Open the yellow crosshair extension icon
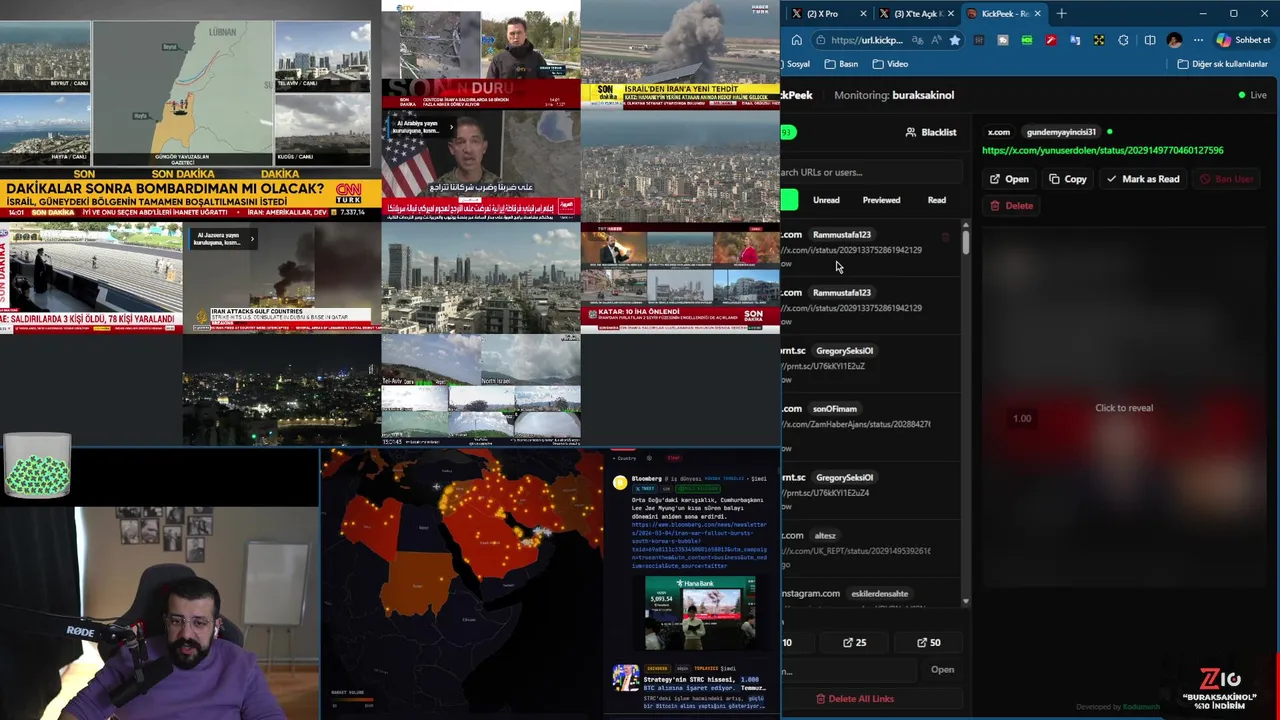 point(1099,40)
